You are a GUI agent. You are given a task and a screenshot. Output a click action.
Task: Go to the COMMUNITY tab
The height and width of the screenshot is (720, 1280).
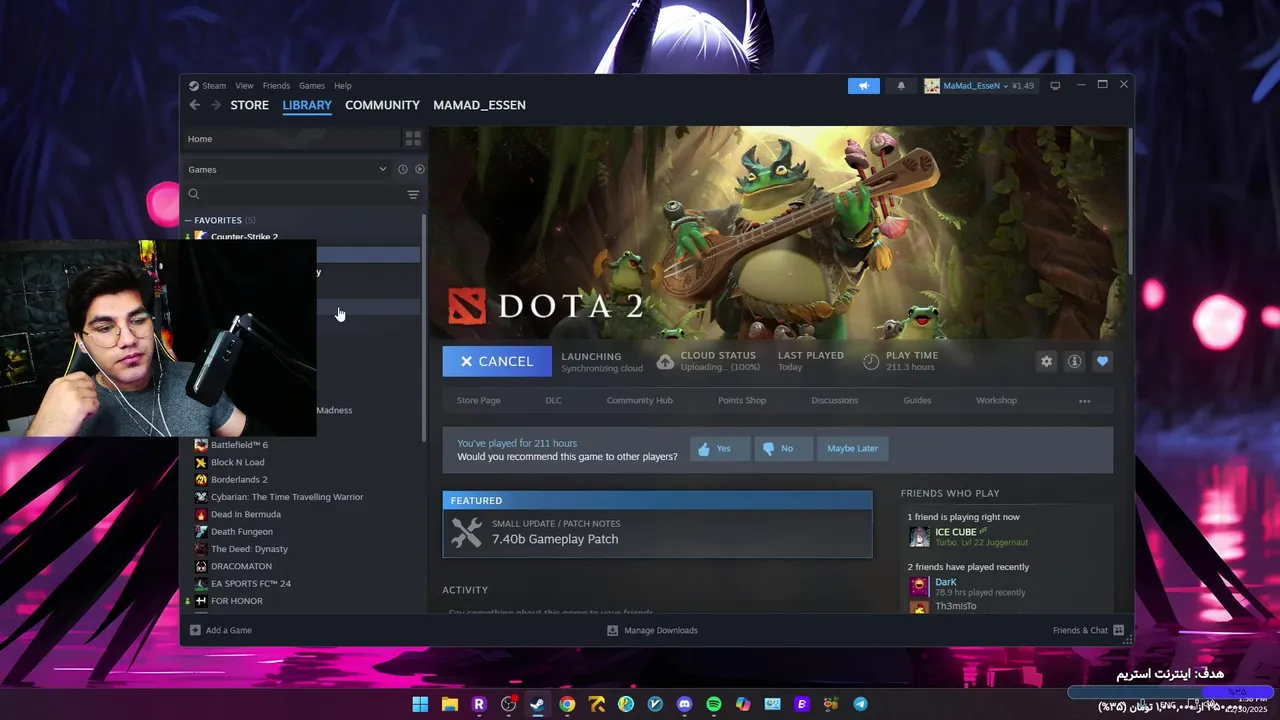pos(382,105)
